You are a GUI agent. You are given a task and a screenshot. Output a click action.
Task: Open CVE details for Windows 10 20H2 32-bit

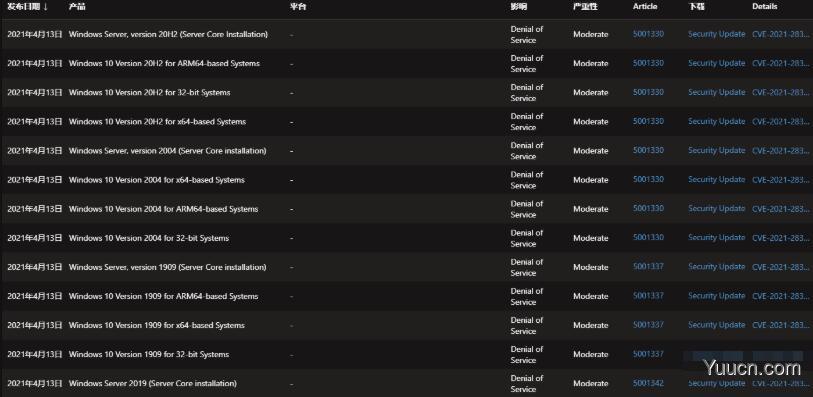tap(780, 92)
